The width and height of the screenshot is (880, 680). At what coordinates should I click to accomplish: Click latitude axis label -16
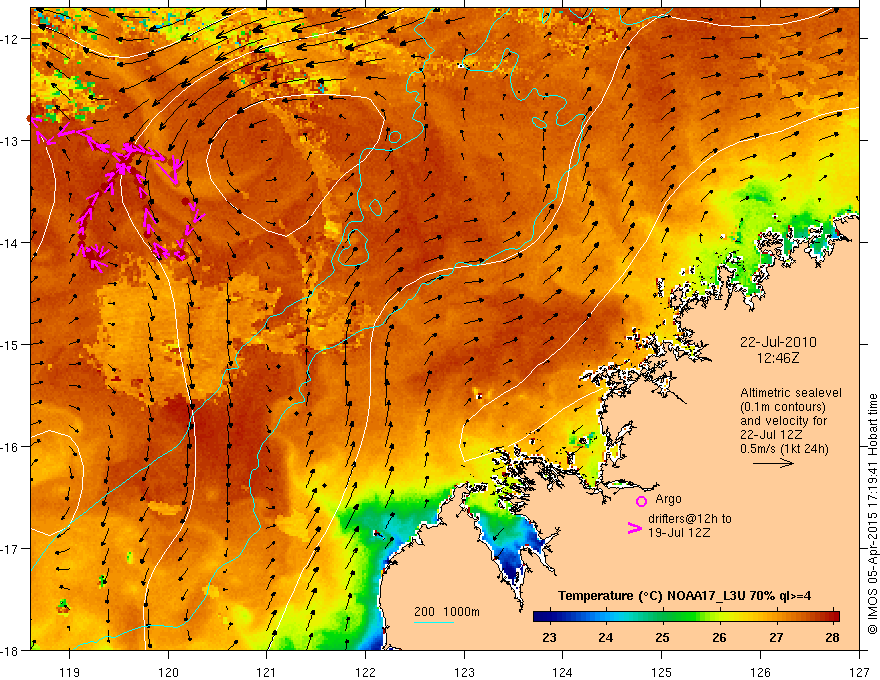[11, 447]
